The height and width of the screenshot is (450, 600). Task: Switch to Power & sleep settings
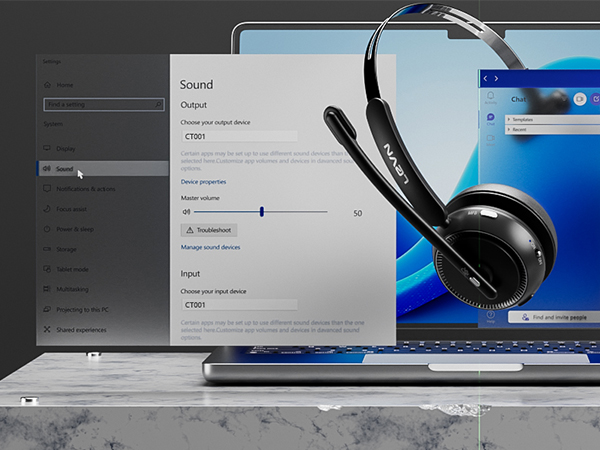pos(75,229)
